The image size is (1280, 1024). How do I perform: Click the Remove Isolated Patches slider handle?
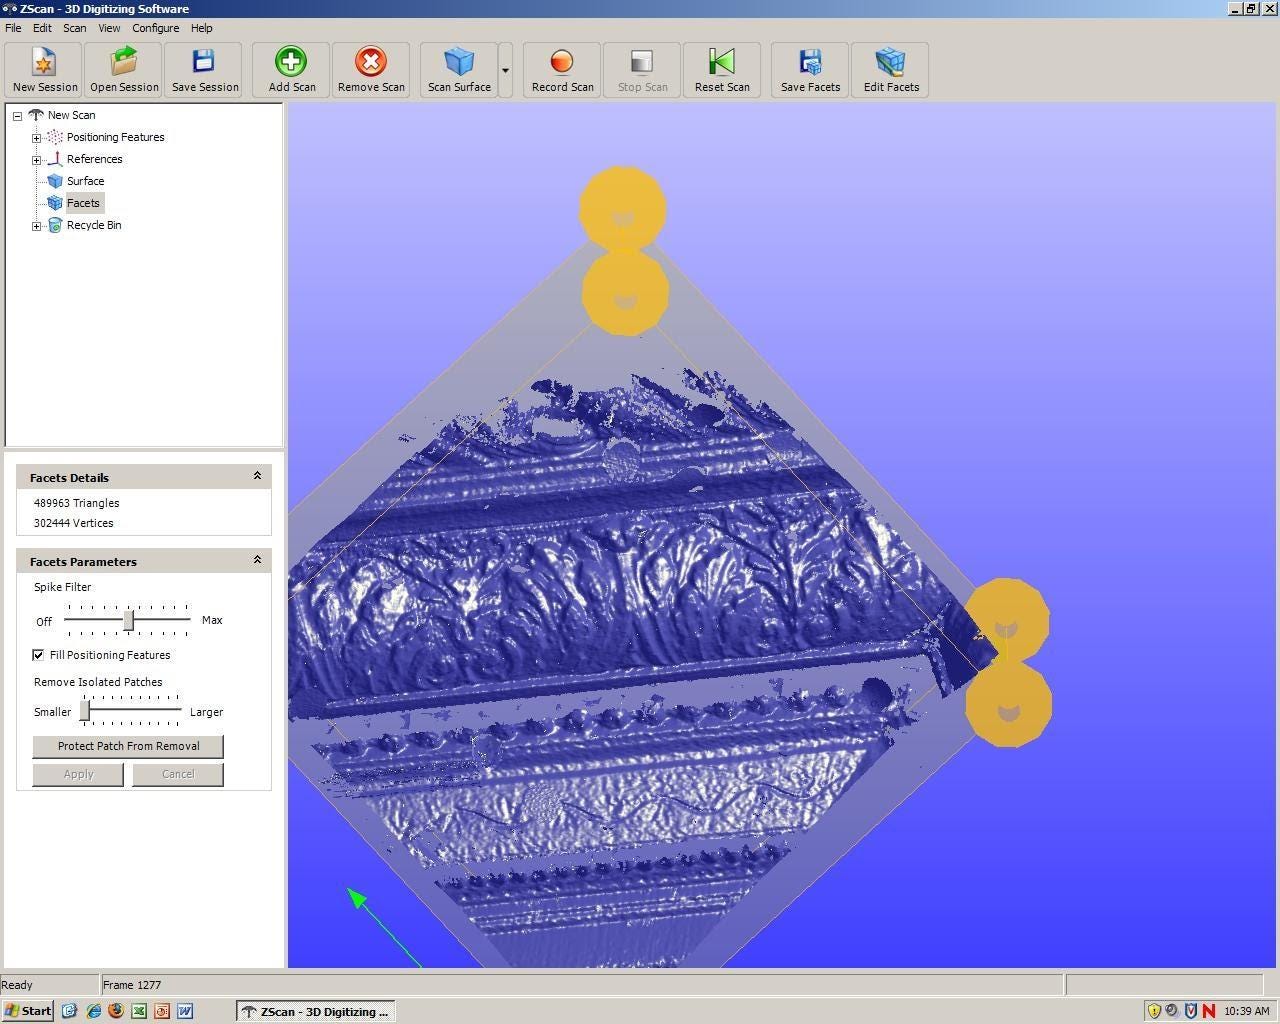coord(85,711)
